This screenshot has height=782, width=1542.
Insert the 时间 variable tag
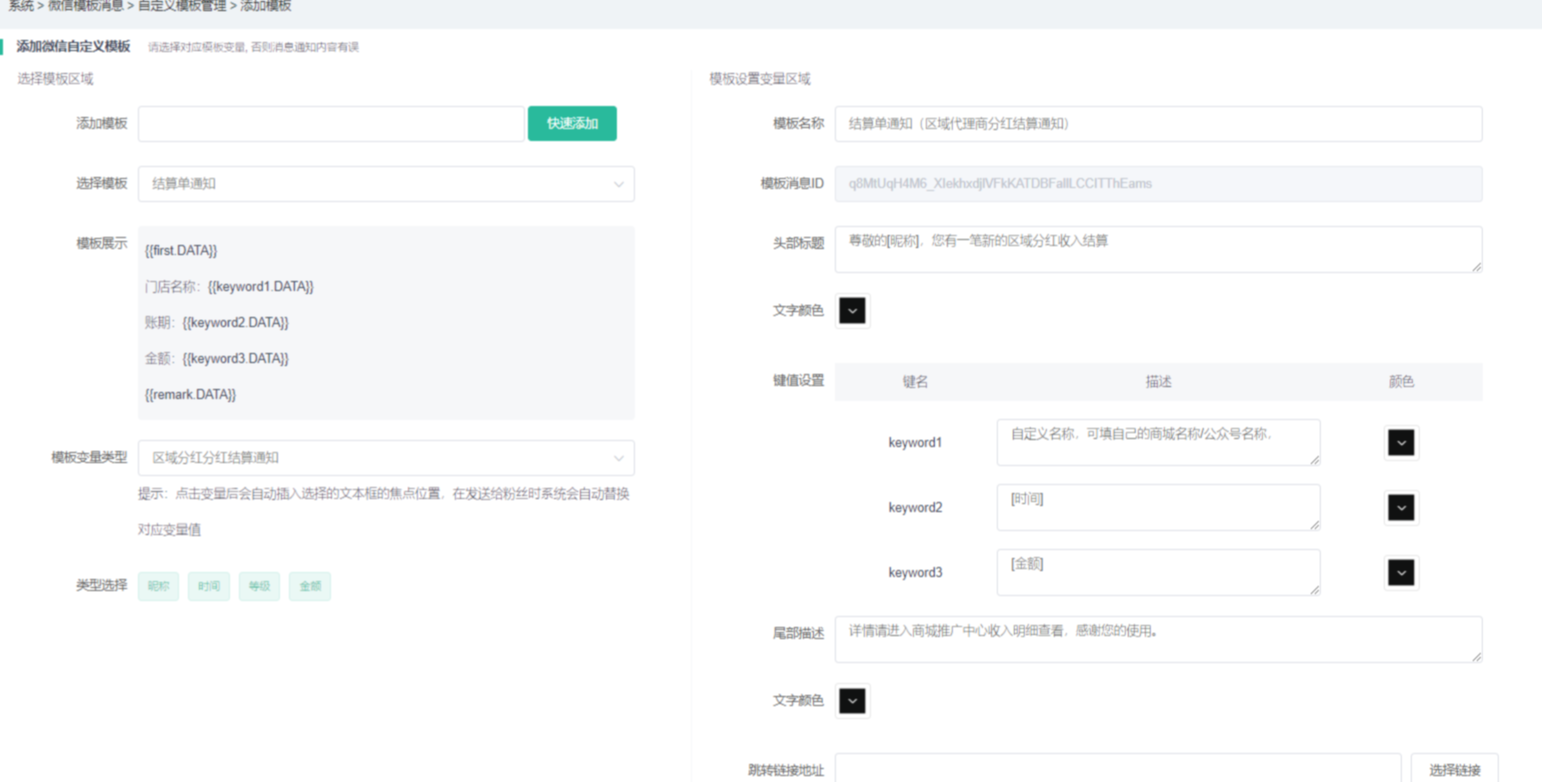(x=209, y=587)
